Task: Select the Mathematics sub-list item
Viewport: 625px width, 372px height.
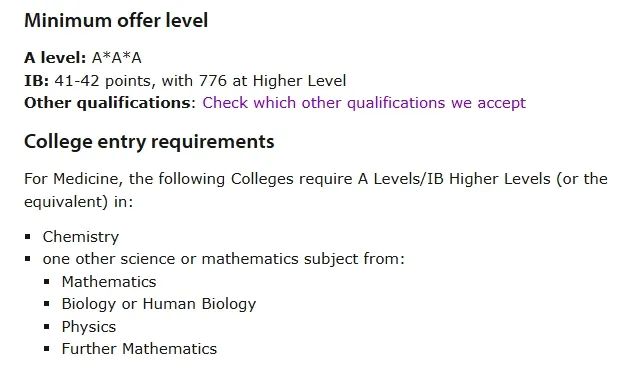Action: [109, 282]
